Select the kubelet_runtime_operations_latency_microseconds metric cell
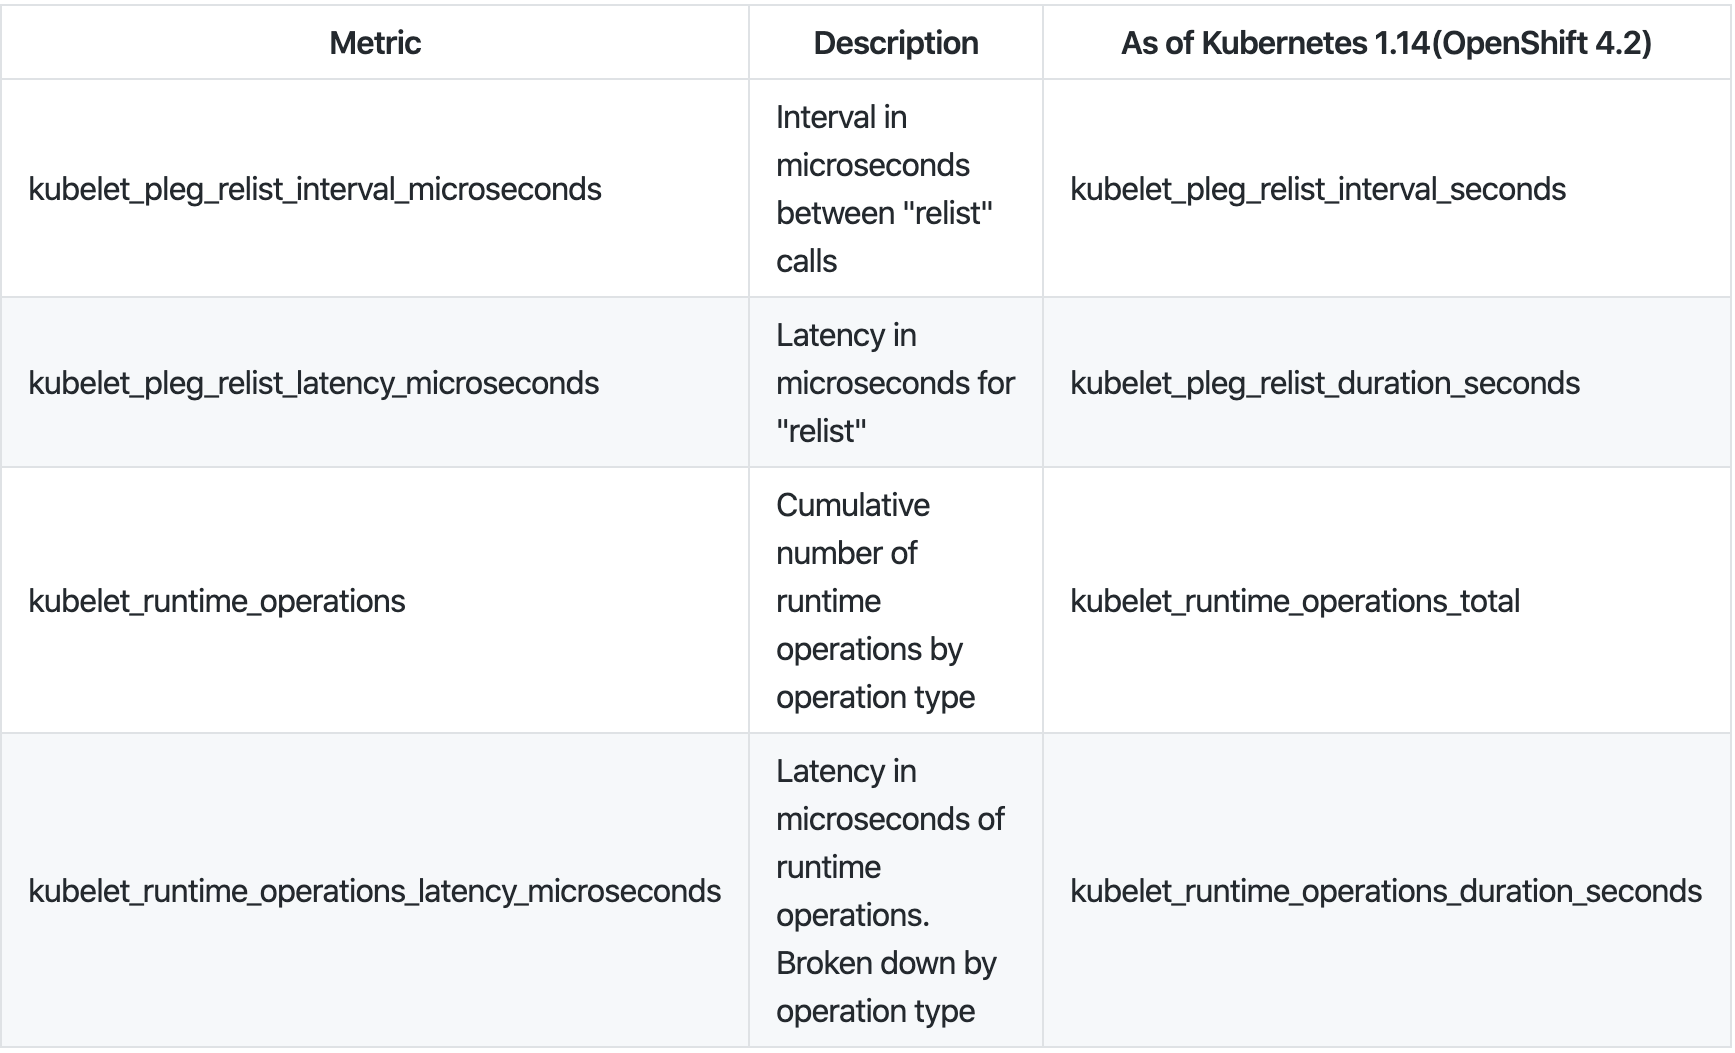This screenshot has width=1735, height=1053. tap(375, 891)
